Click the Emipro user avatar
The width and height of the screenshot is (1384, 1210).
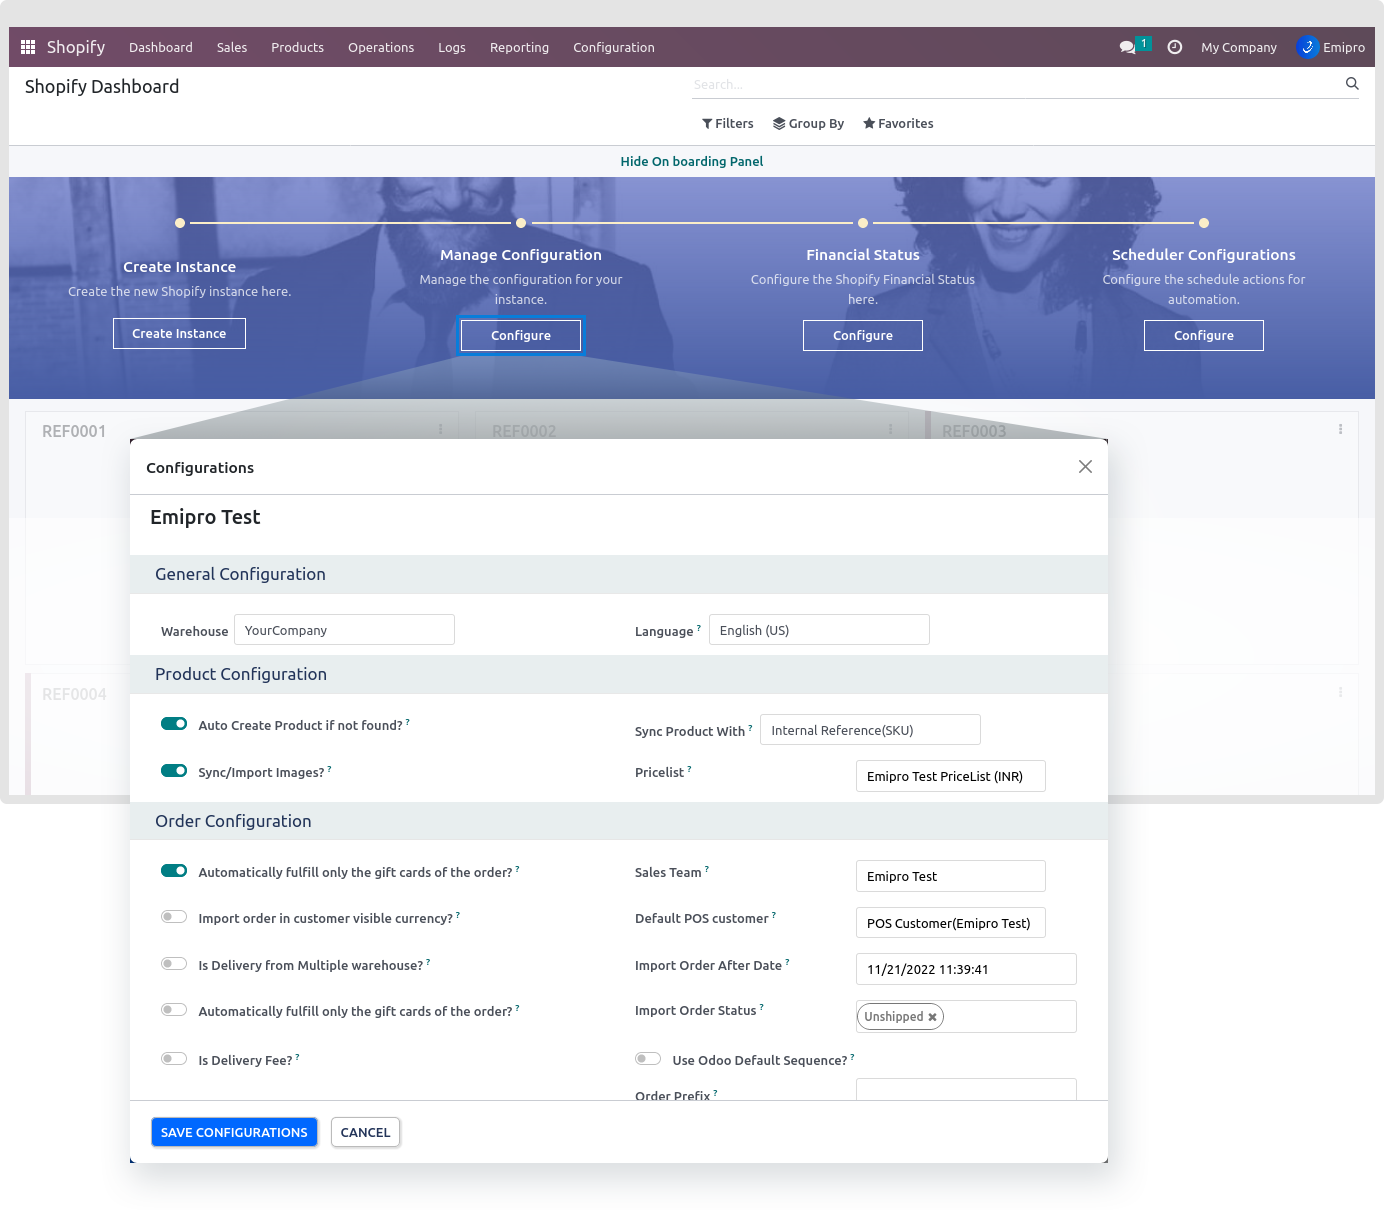1307,47
